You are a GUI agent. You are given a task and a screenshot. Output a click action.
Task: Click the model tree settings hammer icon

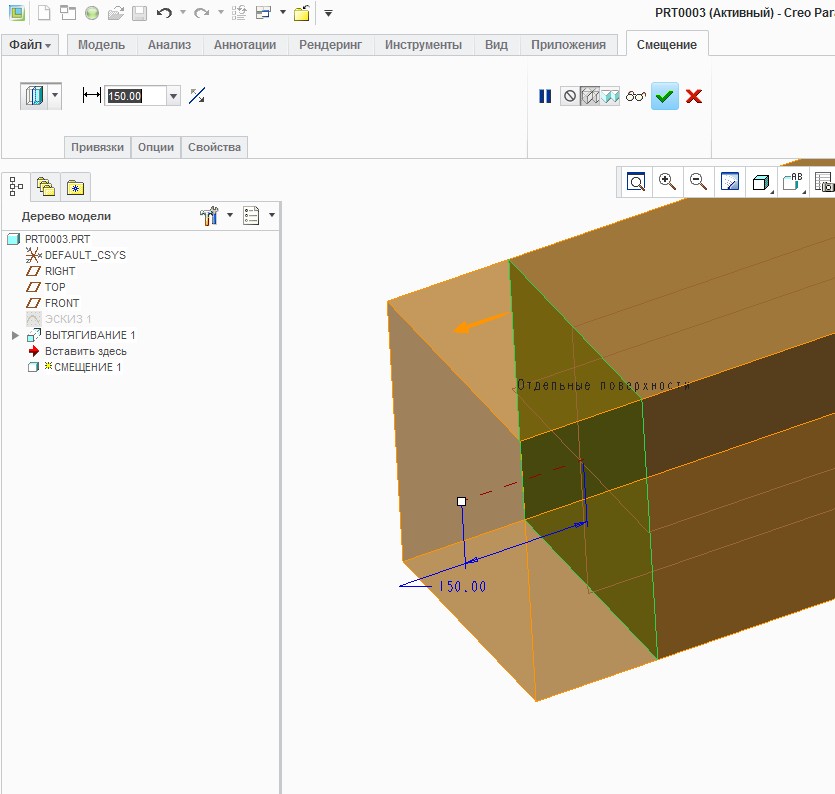209,215
